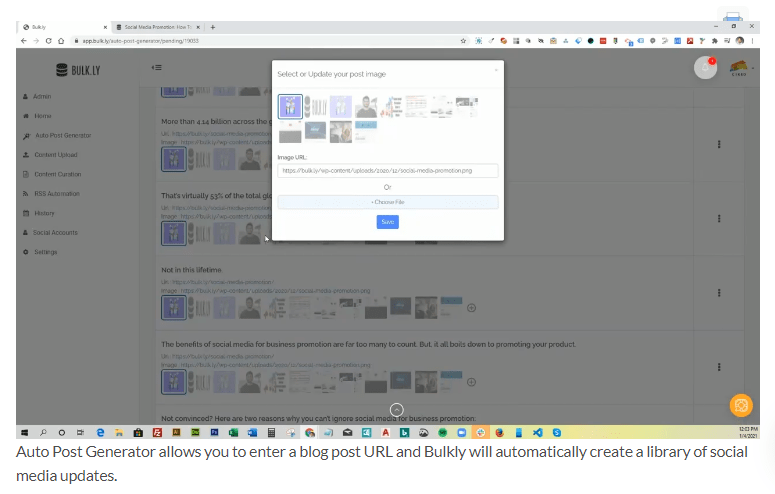The height and width of the screenshot is (494, 775).
Task: Open Windows search from taskbar
Action: pos(43,433)
